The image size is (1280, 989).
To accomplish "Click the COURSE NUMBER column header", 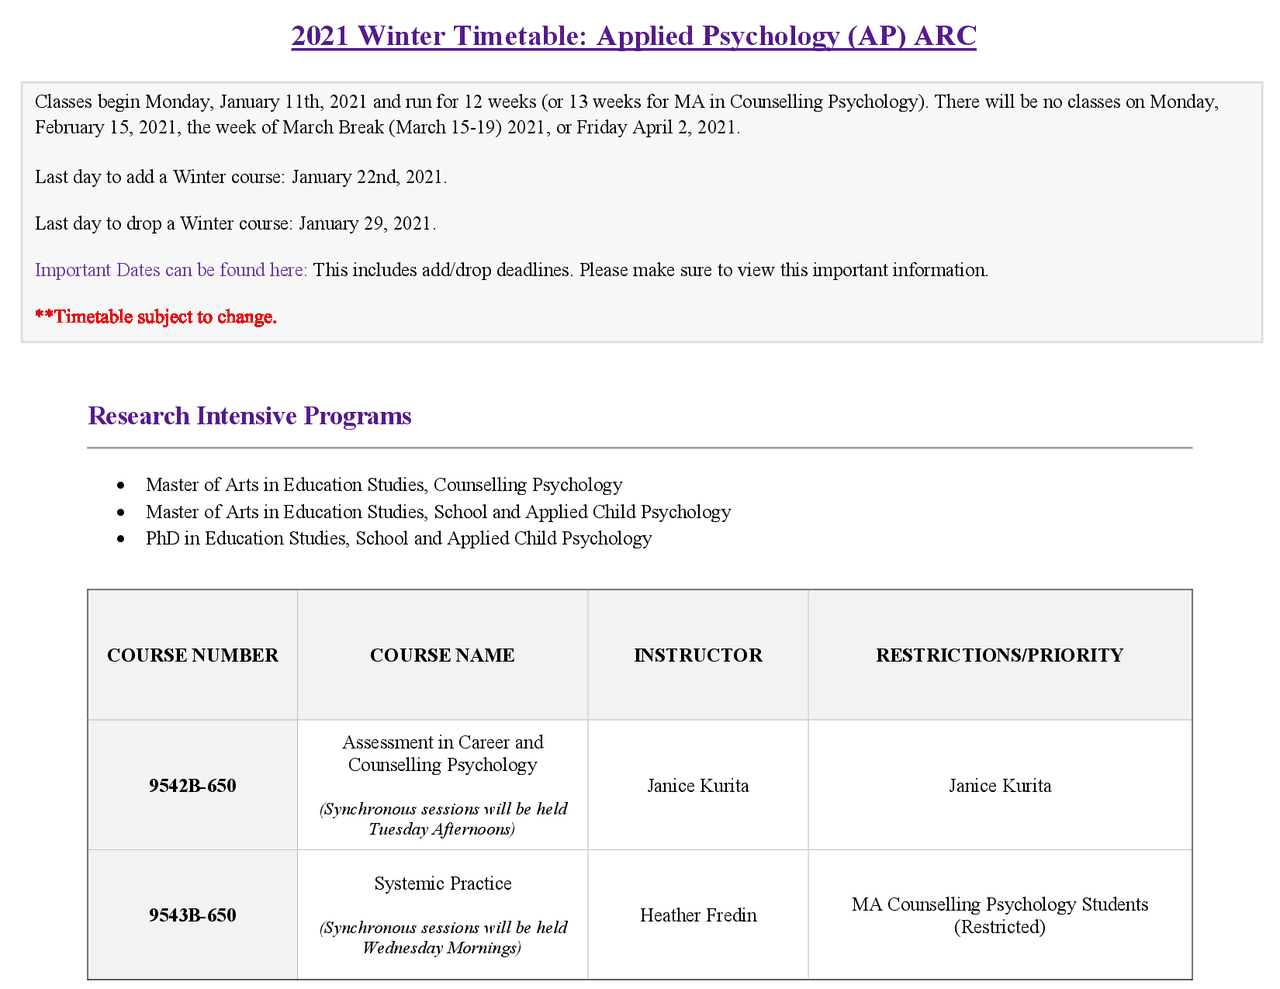I will tap(192, 655).
